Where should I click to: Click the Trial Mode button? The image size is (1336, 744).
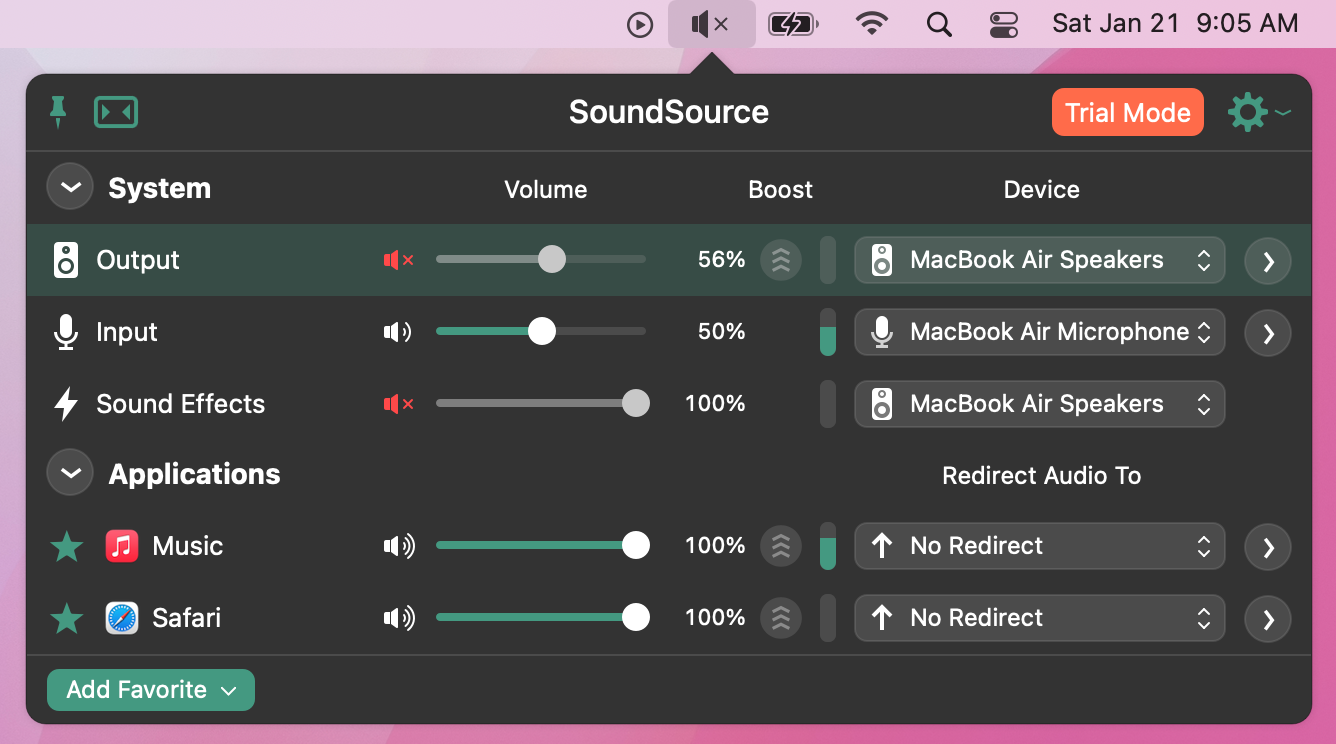[x=1127, y=113]
